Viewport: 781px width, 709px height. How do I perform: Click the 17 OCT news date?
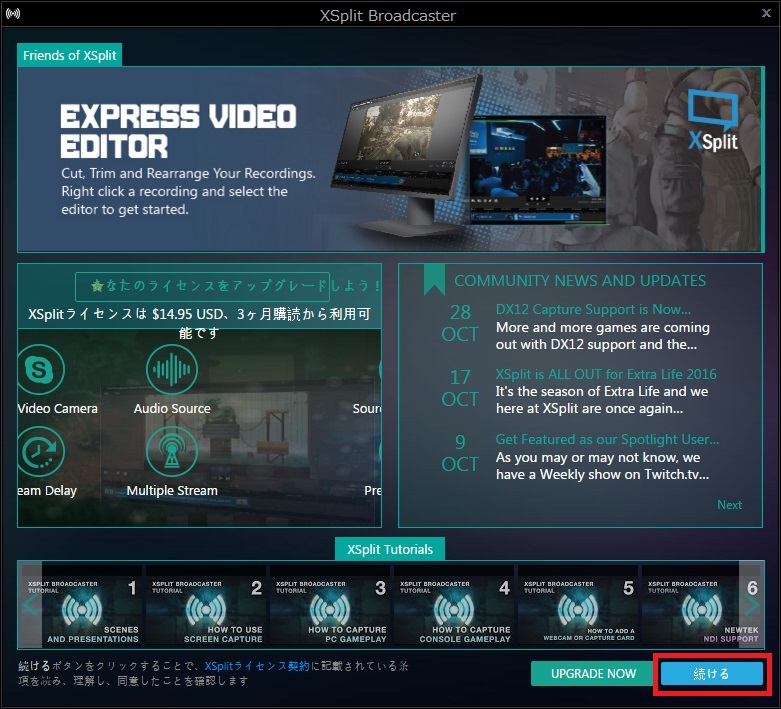(460, 388)
